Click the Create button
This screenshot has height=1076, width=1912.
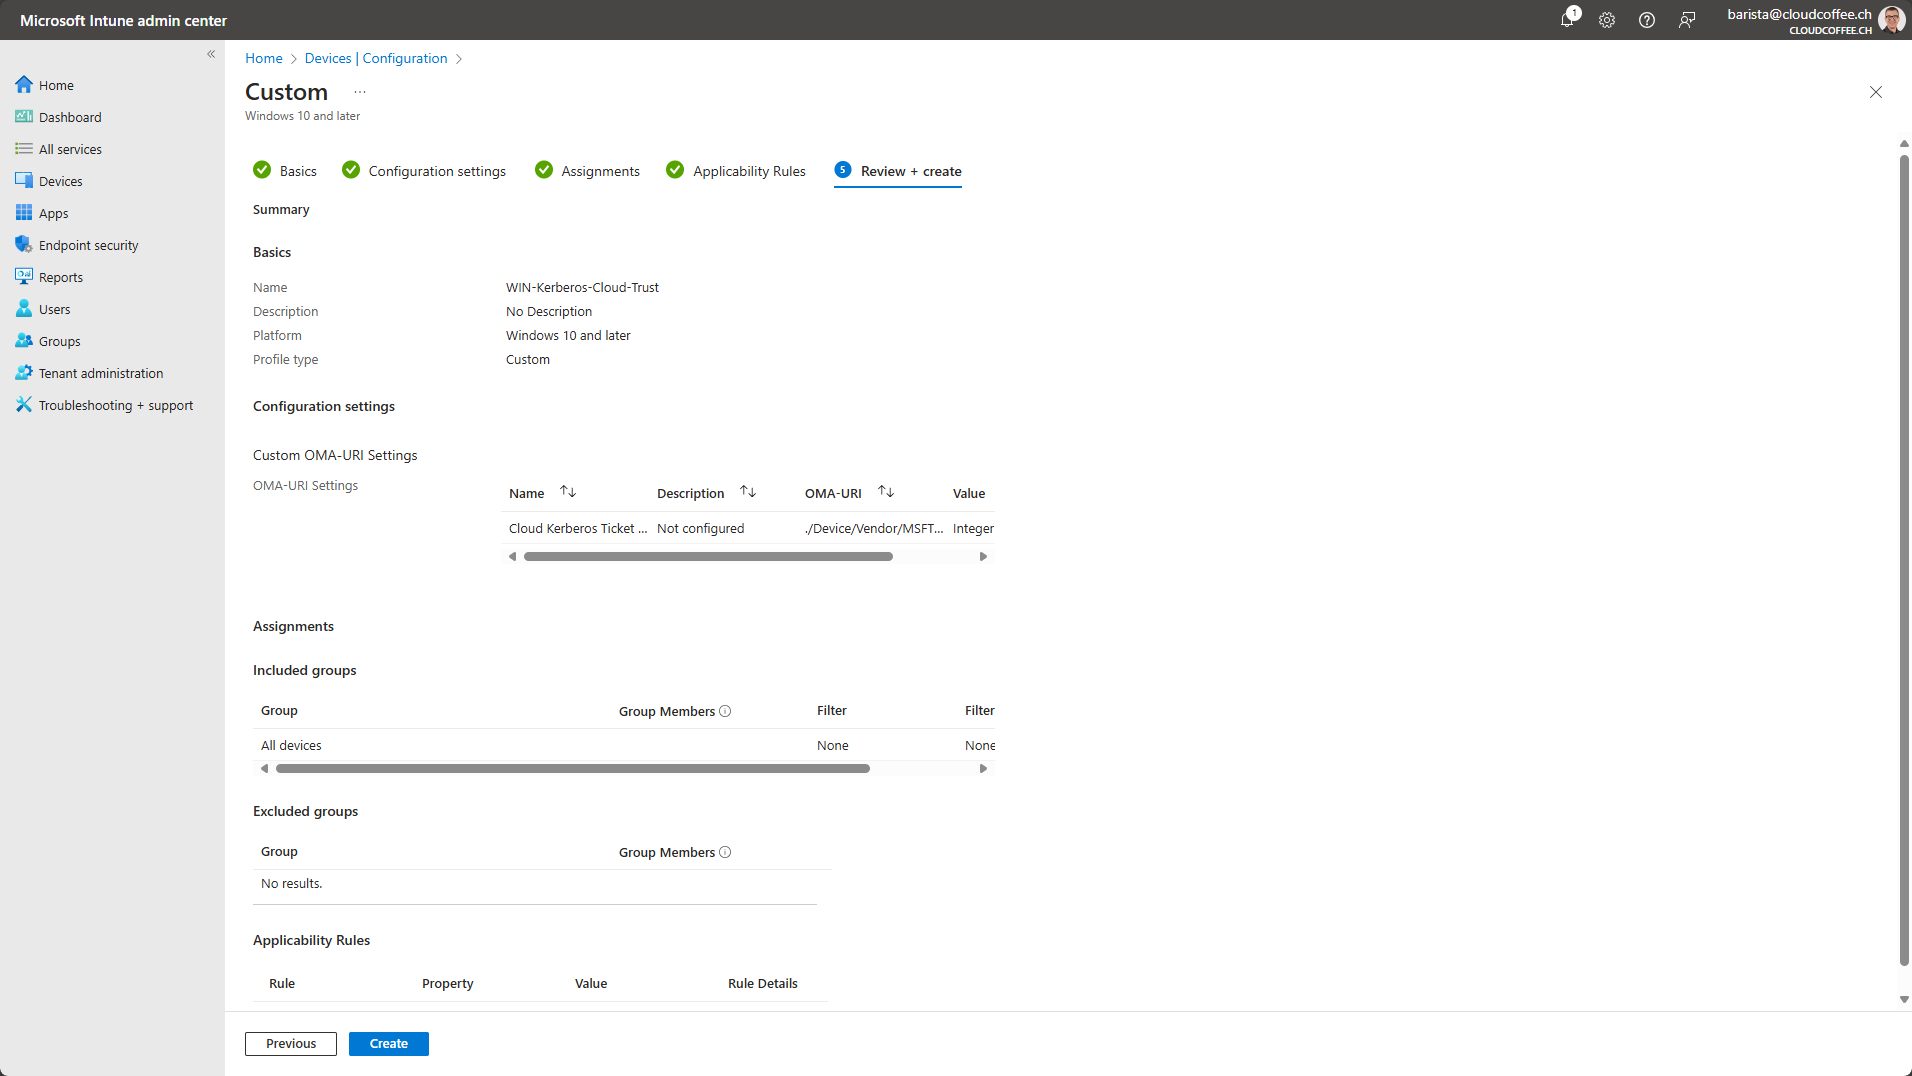[388, 1043]
